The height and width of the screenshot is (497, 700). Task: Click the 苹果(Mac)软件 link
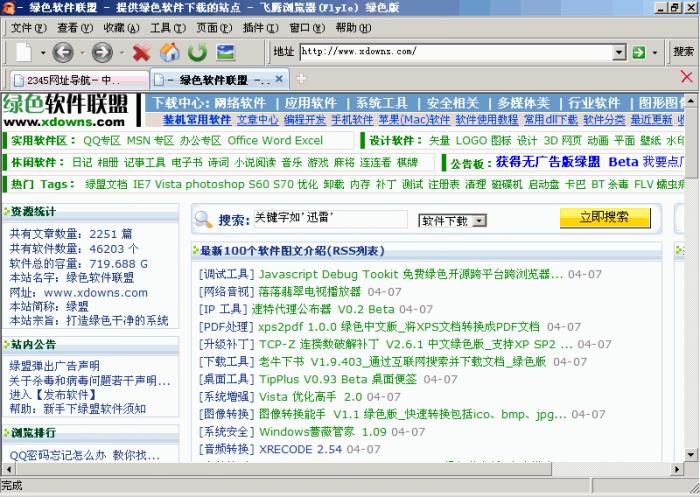pyautogui.click(x=414, y=120)
